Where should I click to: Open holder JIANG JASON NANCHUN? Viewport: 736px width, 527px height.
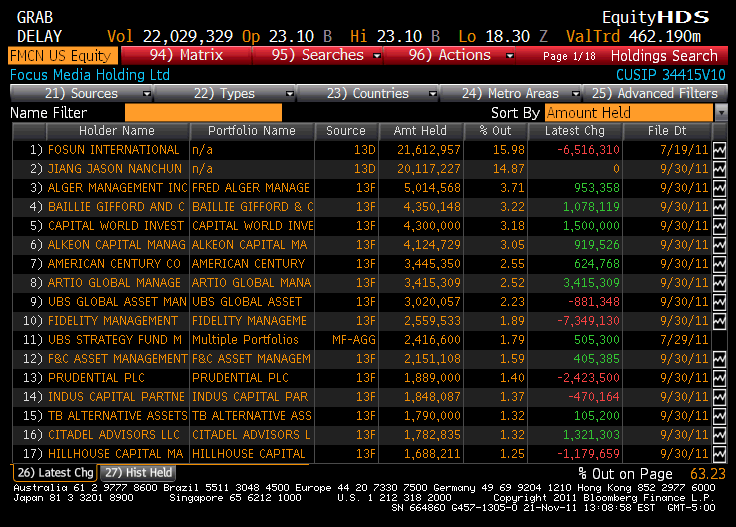(x=115, y=169)
